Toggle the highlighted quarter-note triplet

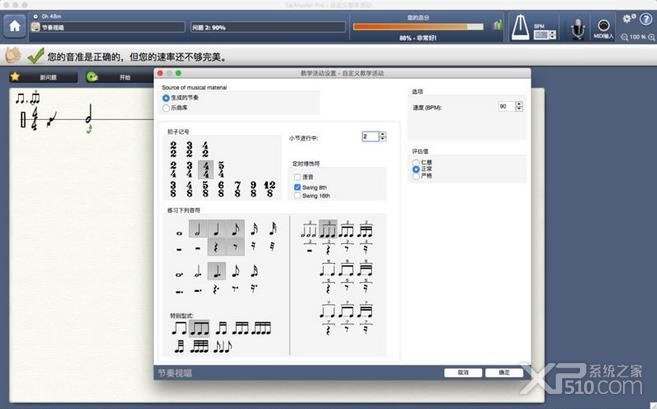[x=328, y=228]
